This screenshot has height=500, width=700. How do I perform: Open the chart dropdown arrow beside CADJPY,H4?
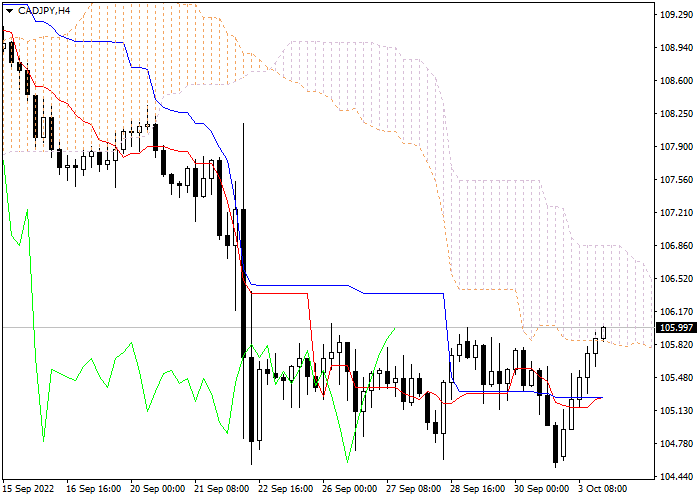click(9, 9)
